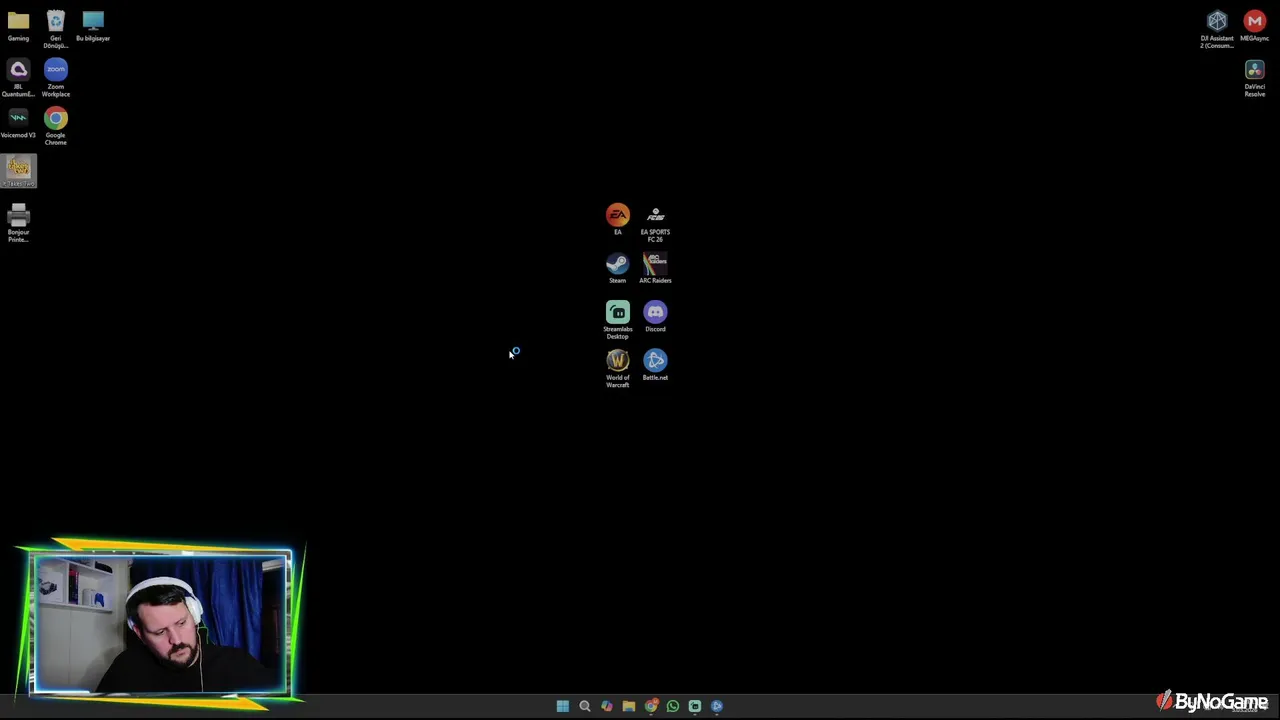Click the Discord desktop shortcut
Screen dimensions: 1280x720
click(x=655, y=317)
